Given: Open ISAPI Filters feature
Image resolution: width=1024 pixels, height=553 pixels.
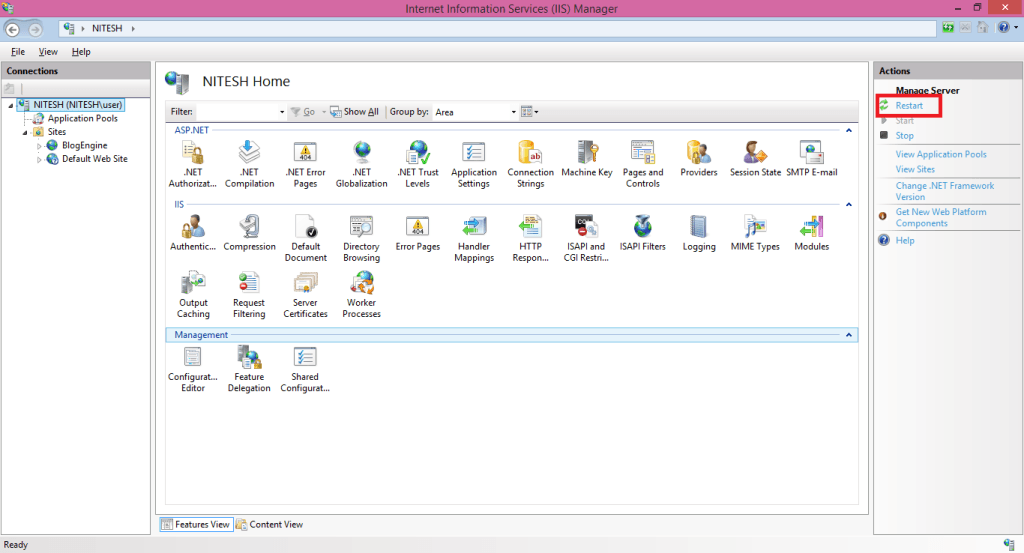Looking at the screenshot, I should point(643,233).
